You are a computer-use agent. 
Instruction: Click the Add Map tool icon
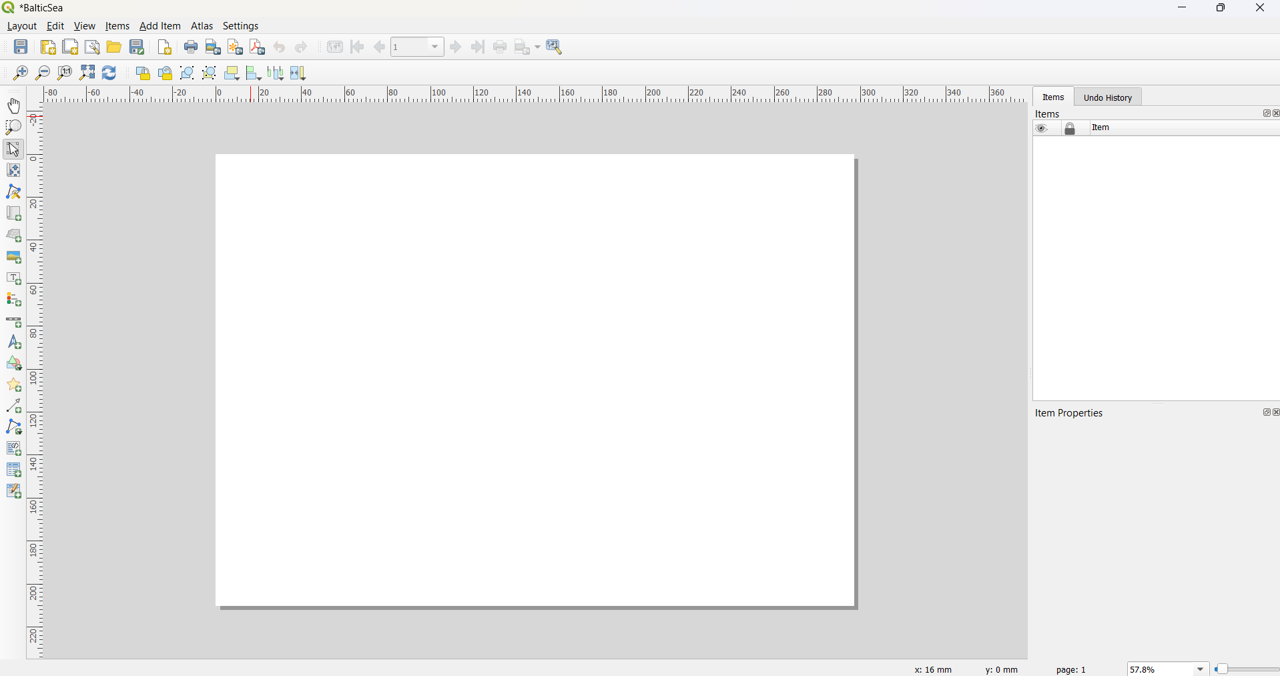[x=14, y=214]
